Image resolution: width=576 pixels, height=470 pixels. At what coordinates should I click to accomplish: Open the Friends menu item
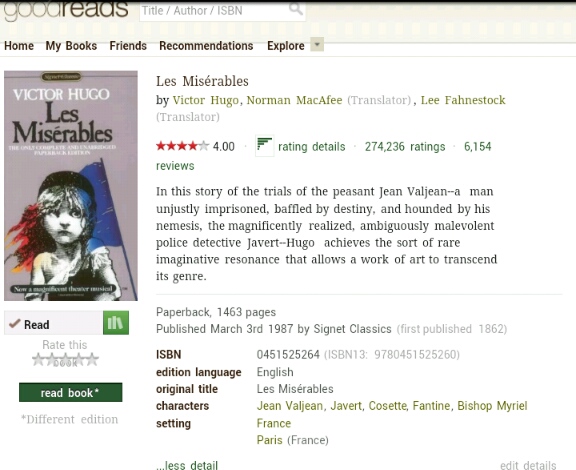point(128,46)
